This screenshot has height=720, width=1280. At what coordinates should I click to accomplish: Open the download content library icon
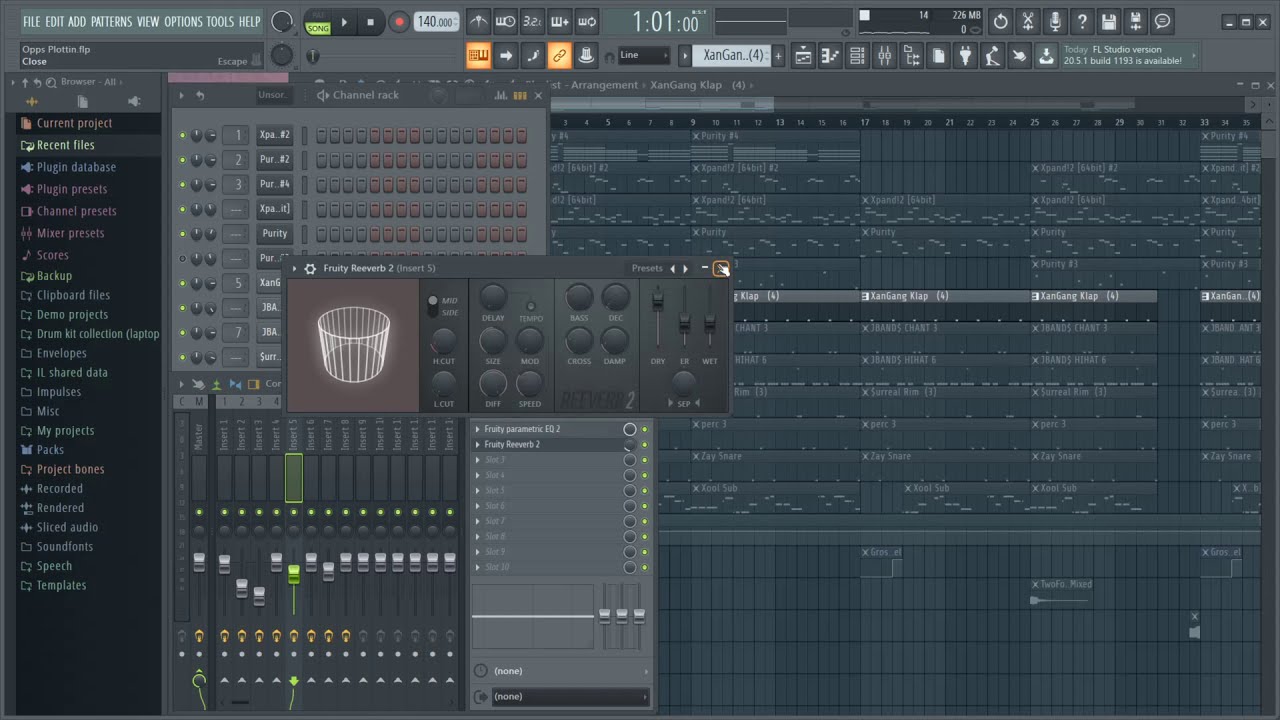pyautogui.click(x=1046, y=56)
